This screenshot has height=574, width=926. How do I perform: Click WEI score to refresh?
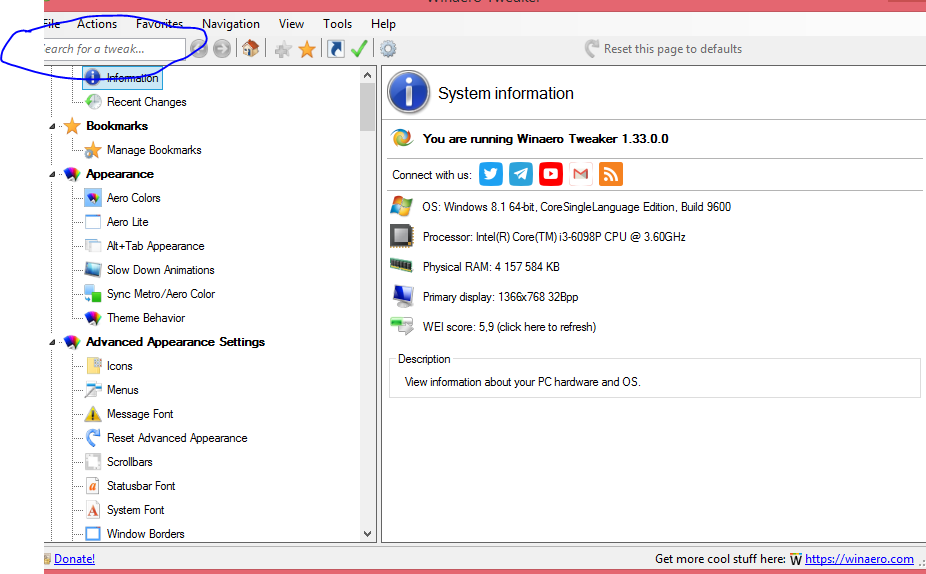[509, 327]
